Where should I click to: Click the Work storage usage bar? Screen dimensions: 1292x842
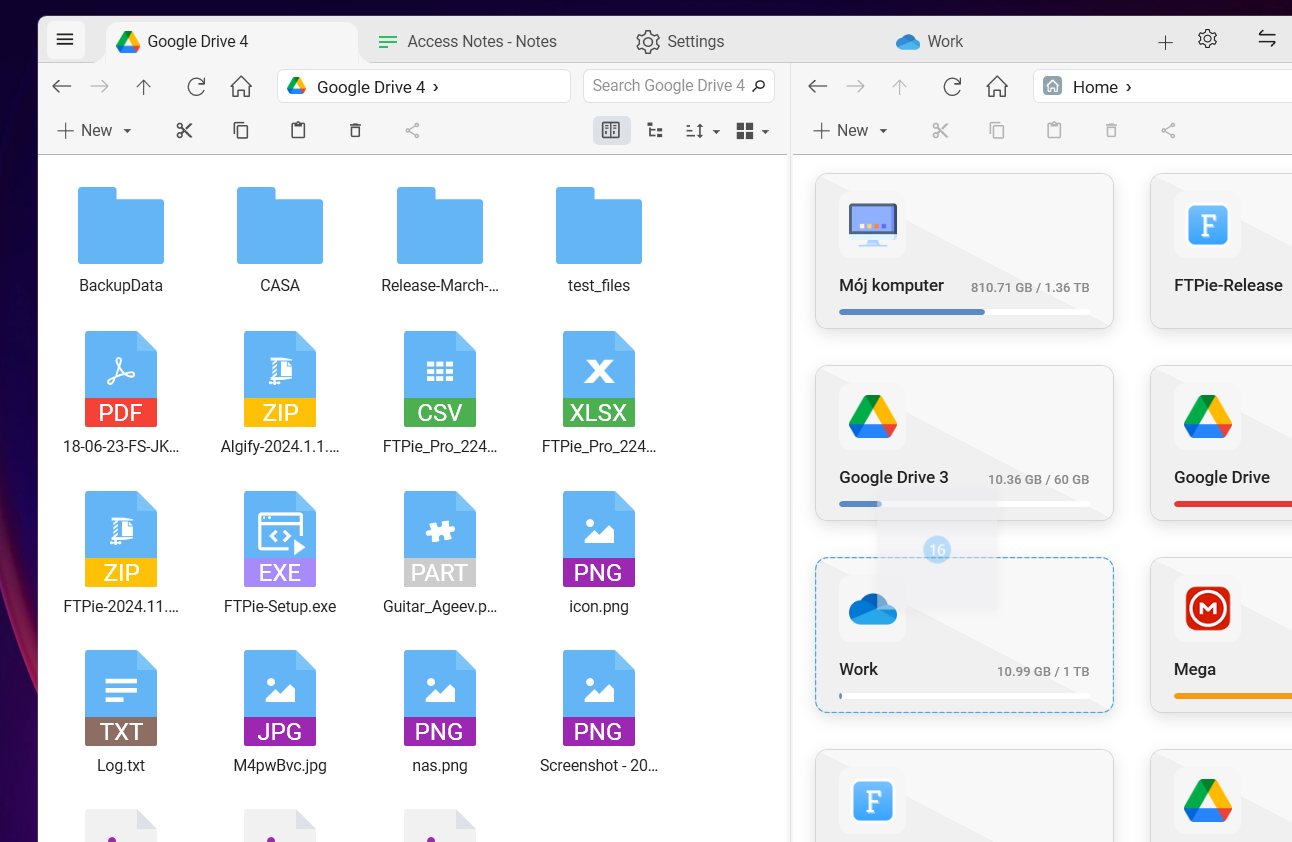pyautogui.click(x=964, y=696)
